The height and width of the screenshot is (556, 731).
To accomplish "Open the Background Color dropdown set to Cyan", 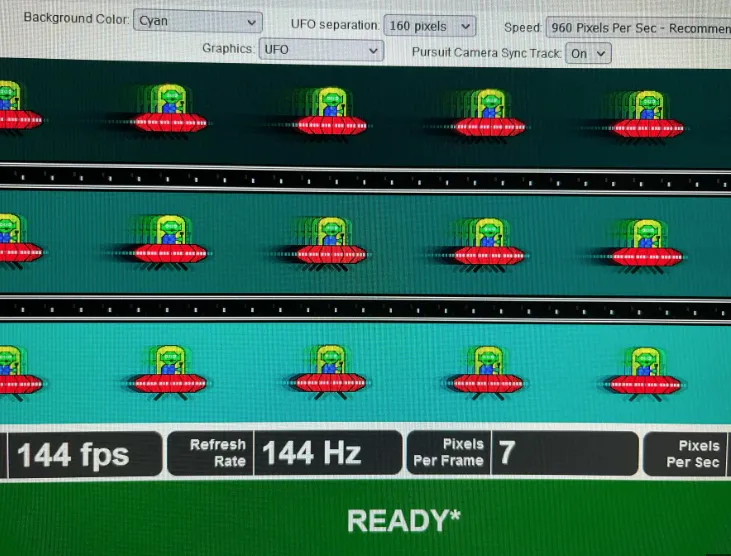I will tap(197, 22).
